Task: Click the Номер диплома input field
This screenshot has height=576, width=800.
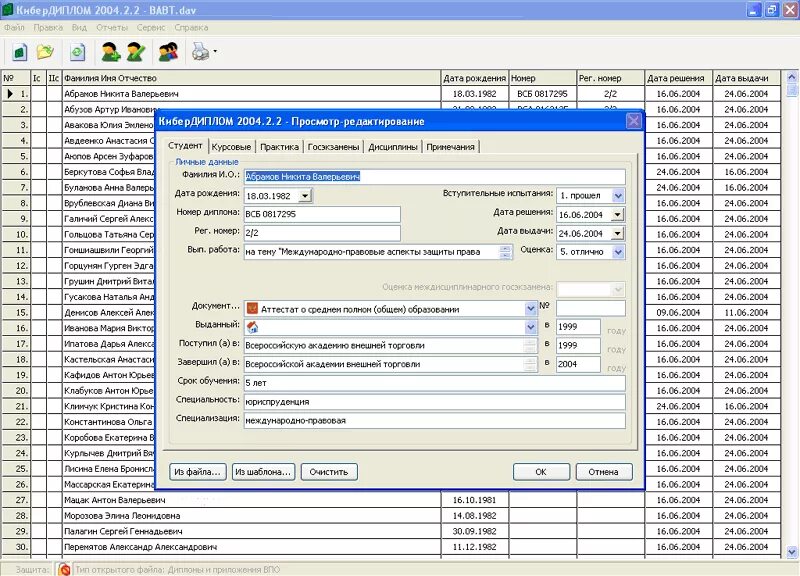Action: click(x=322, y=214)
